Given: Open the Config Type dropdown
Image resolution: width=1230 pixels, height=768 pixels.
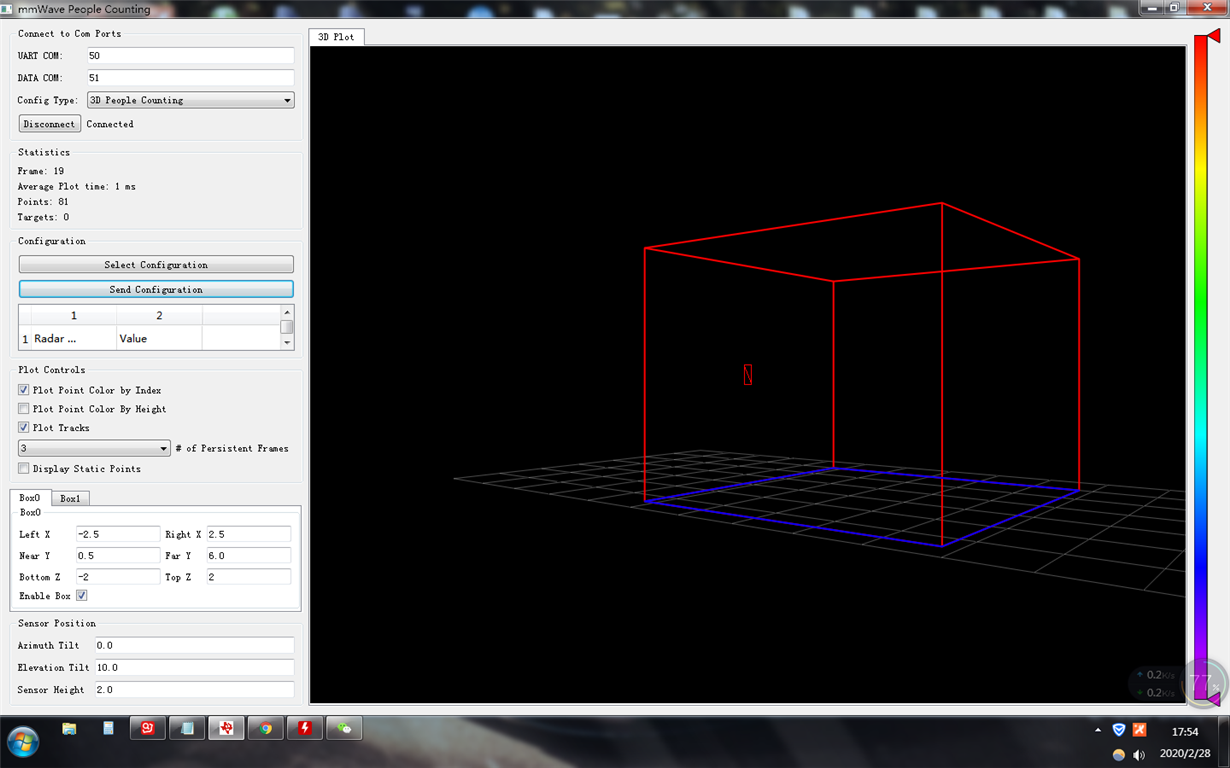Looking at the screenshot, I should coord(190,100).
